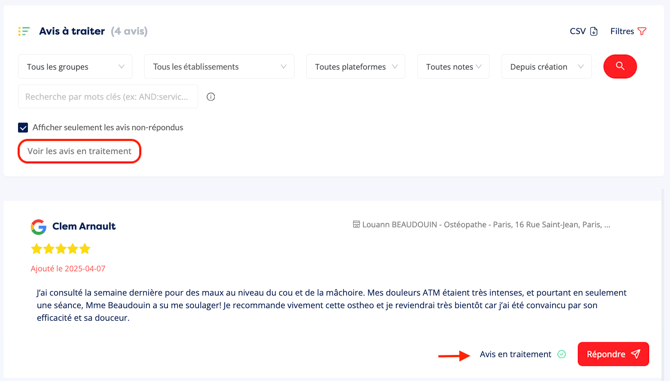The width and height of the screenshot is (670, 381).
Task: Click the CSV export link
Action: pyautogui.click(x=578, y=31)
